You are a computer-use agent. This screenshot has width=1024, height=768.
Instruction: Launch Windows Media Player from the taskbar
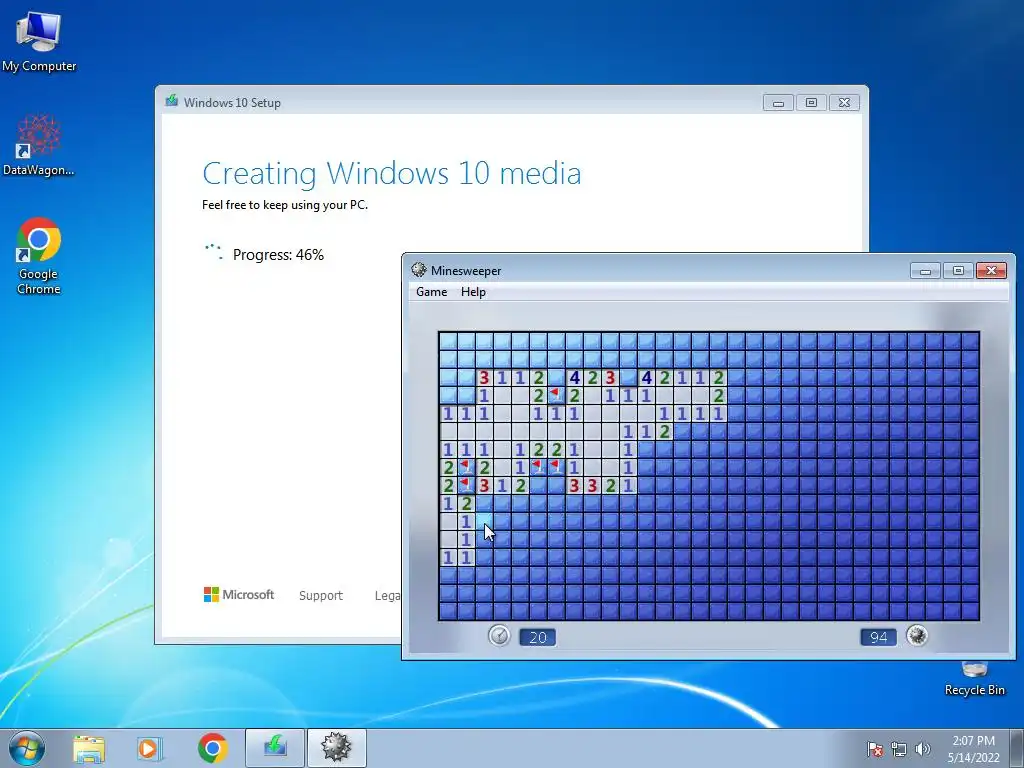(149, 748)
